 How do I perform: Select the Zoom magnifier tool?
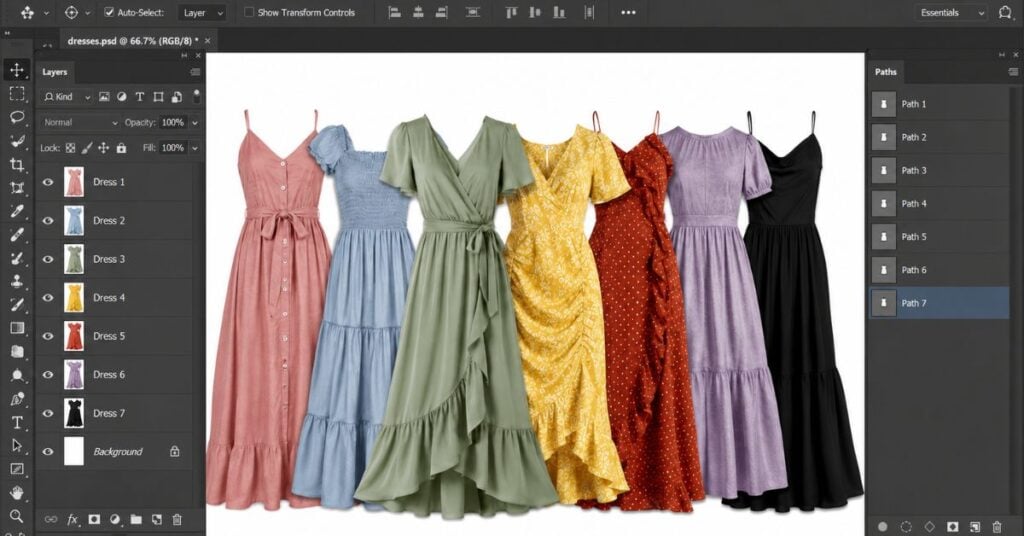(x=17, y=516)
